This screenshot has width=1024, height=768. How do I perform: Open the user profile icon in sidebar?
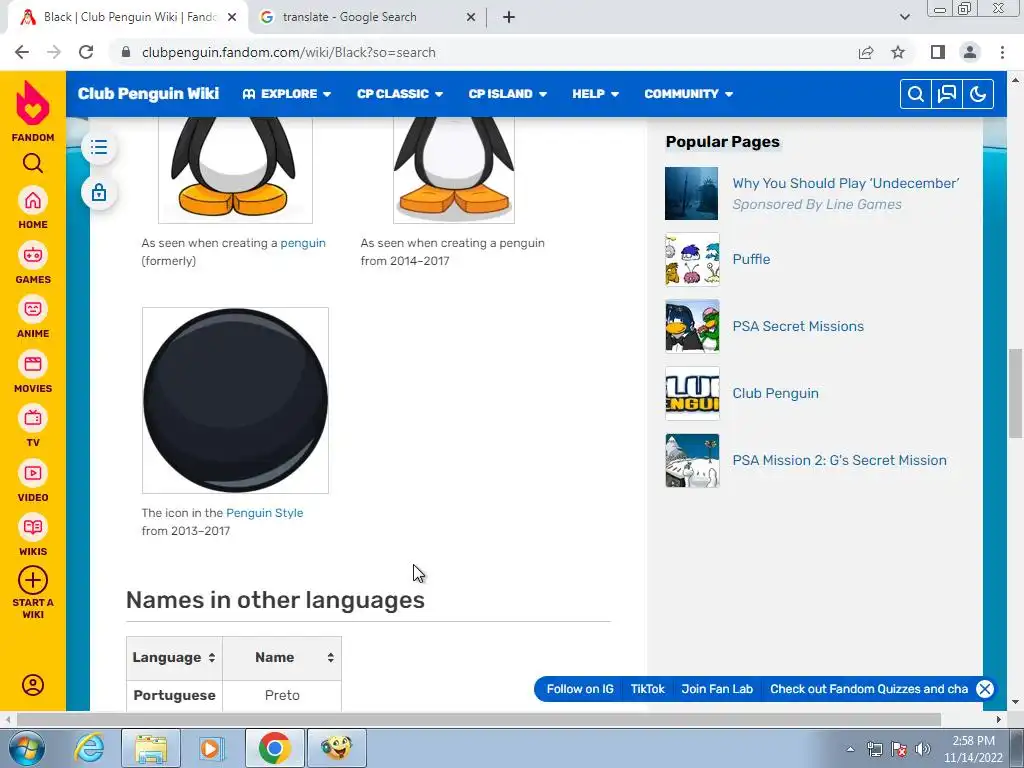pyautogui.click(x=33, y=685)
